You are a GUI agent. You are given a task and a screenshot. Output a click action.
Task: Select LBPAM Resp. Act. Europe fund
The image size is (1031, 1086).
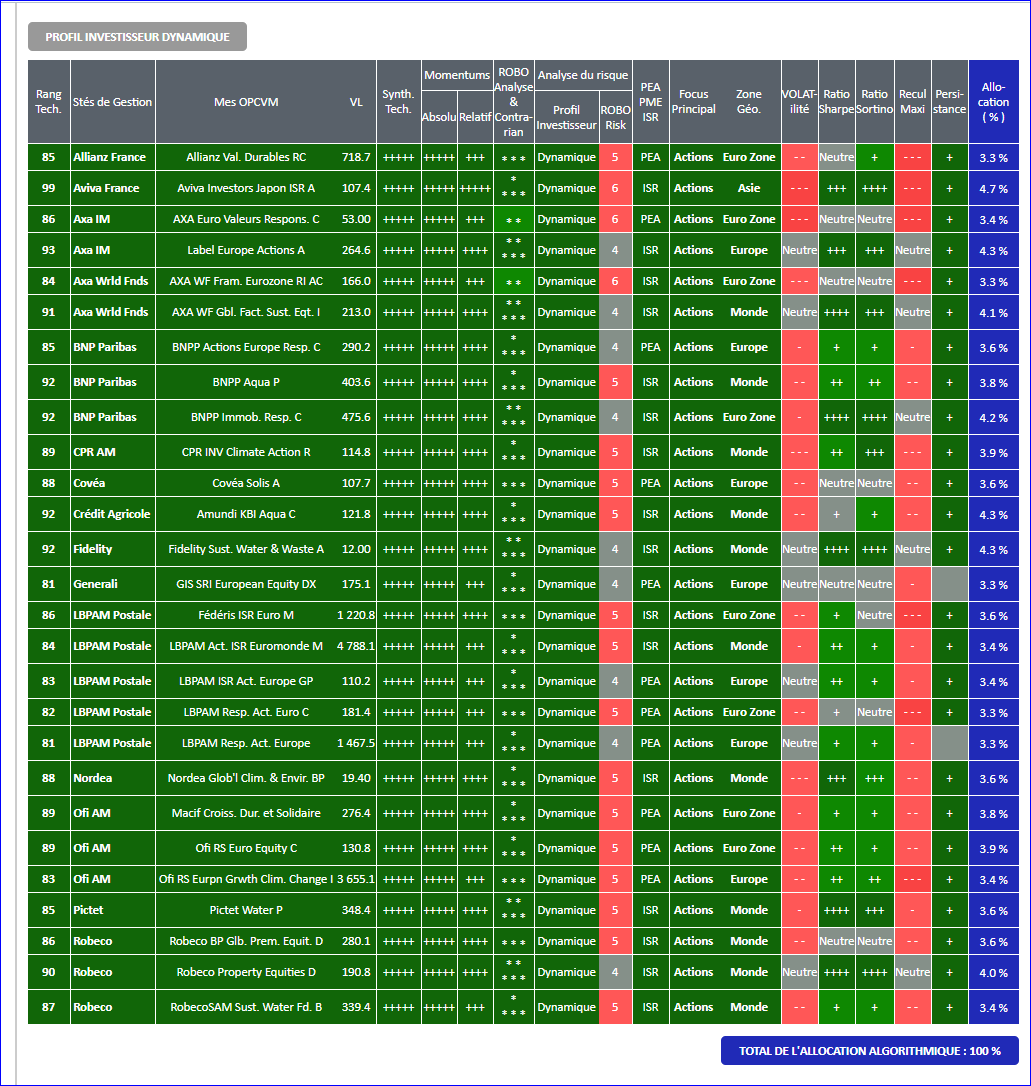(246, 743)
